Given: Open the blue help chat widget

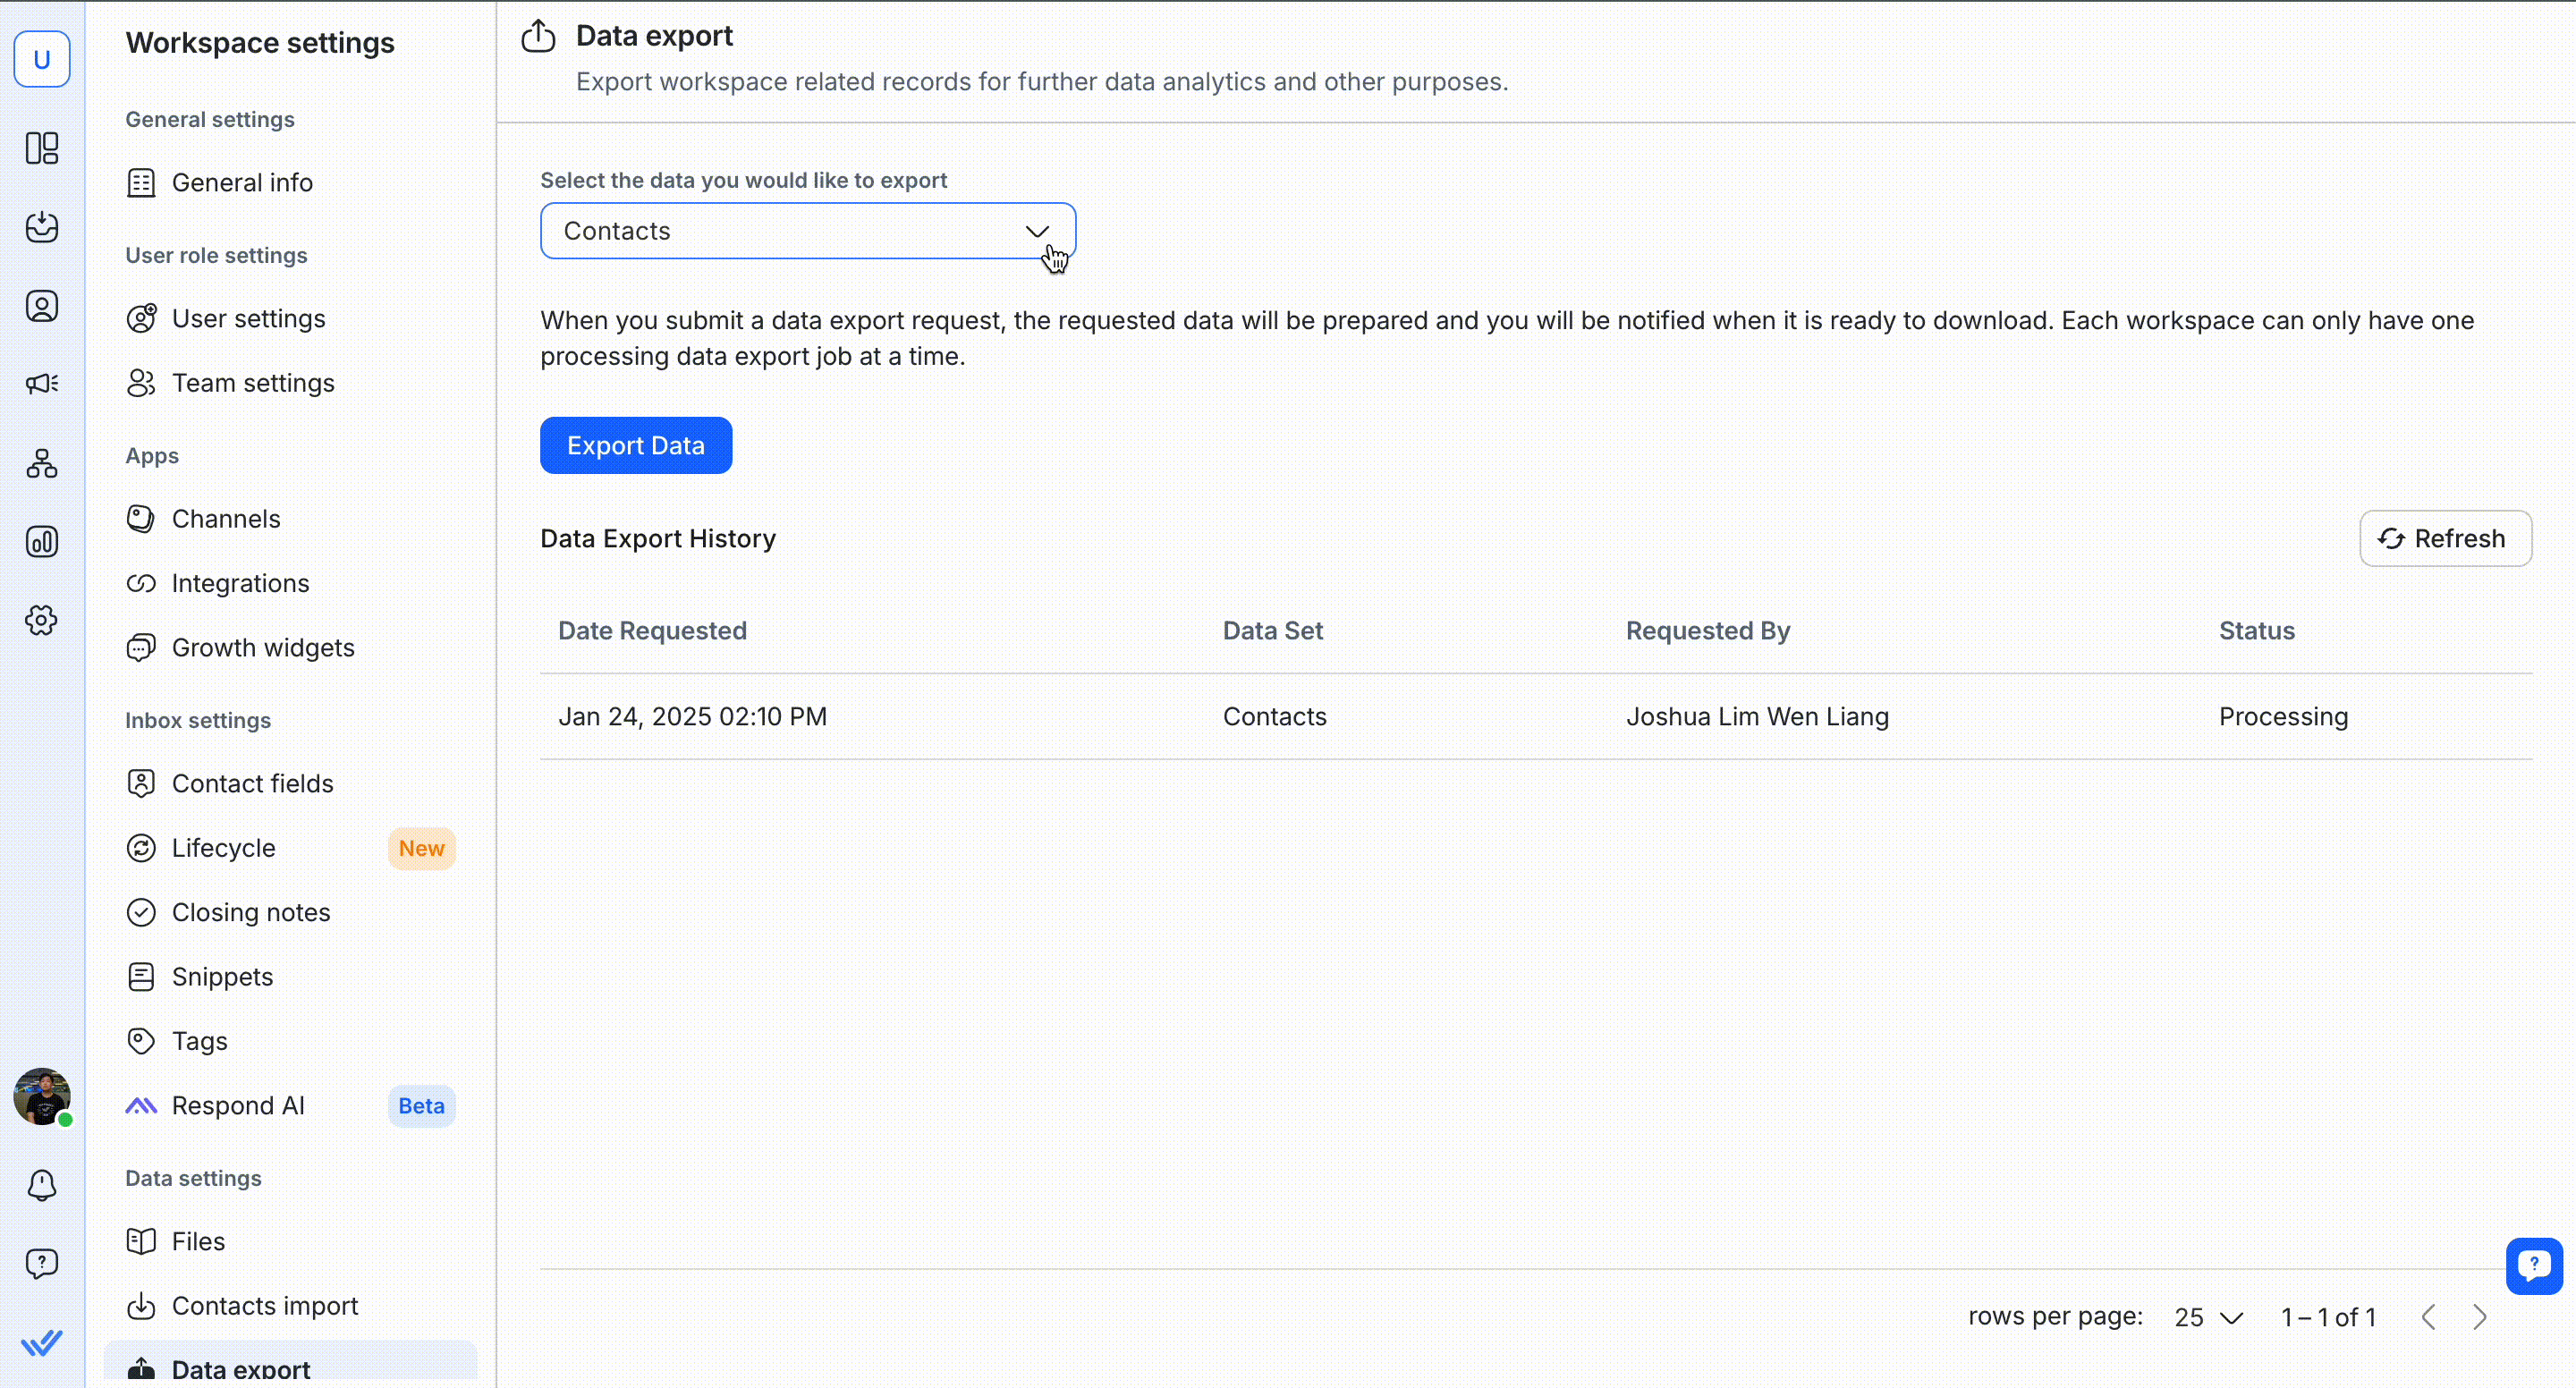Looking at the screenshot, I should pyautogui.click(x=2533, y=1265).
